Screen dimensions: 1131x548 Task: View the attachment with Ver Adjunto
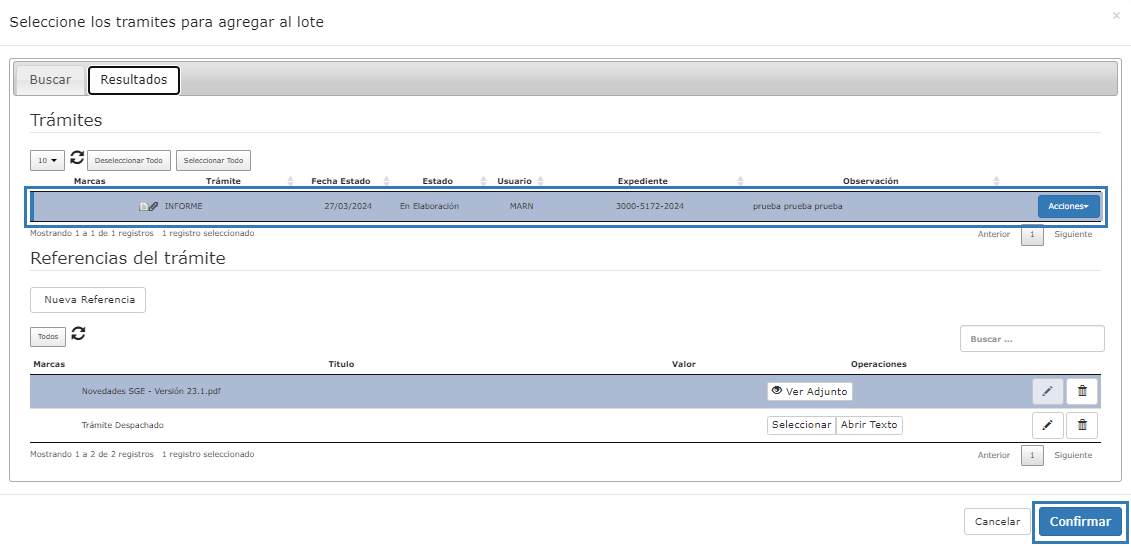point(809,392)
